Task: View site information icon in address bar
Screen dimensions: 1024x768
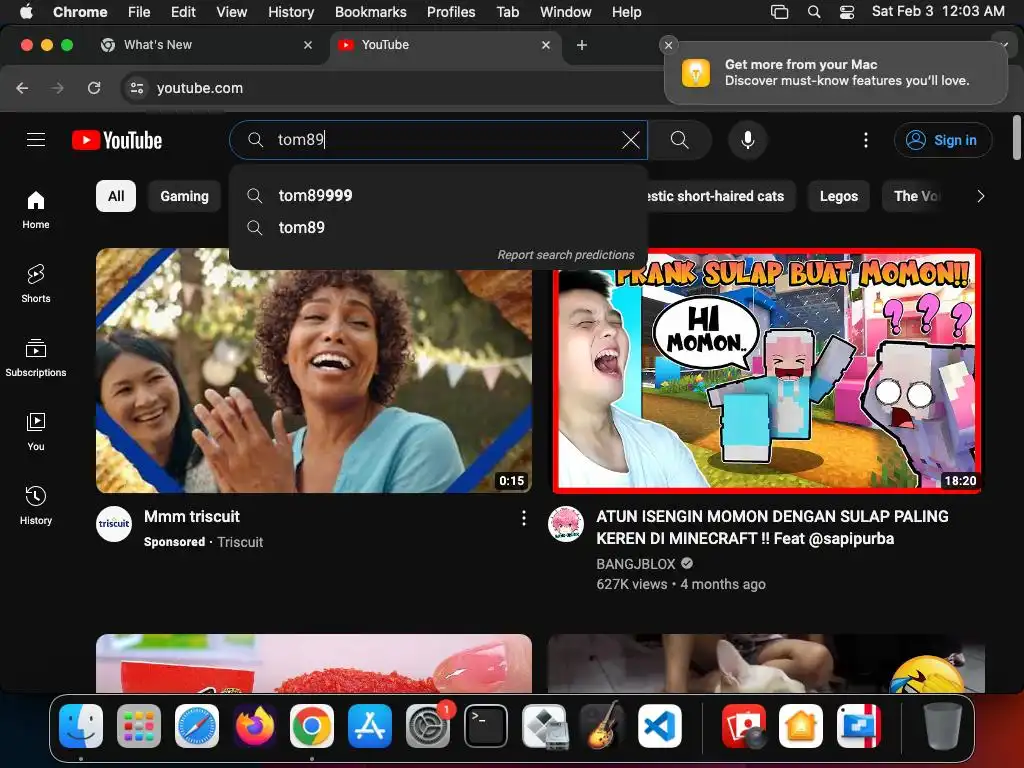Action: click(136, 88)
